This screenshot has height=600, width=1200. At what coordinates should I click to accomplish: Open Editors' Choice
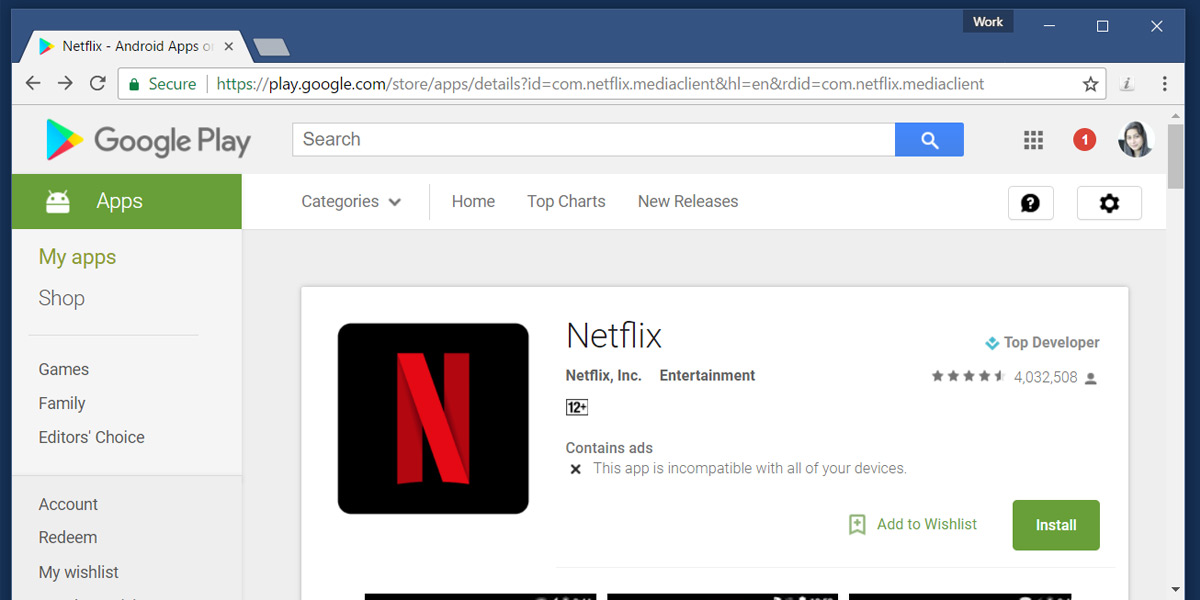(x=91, y=438)
